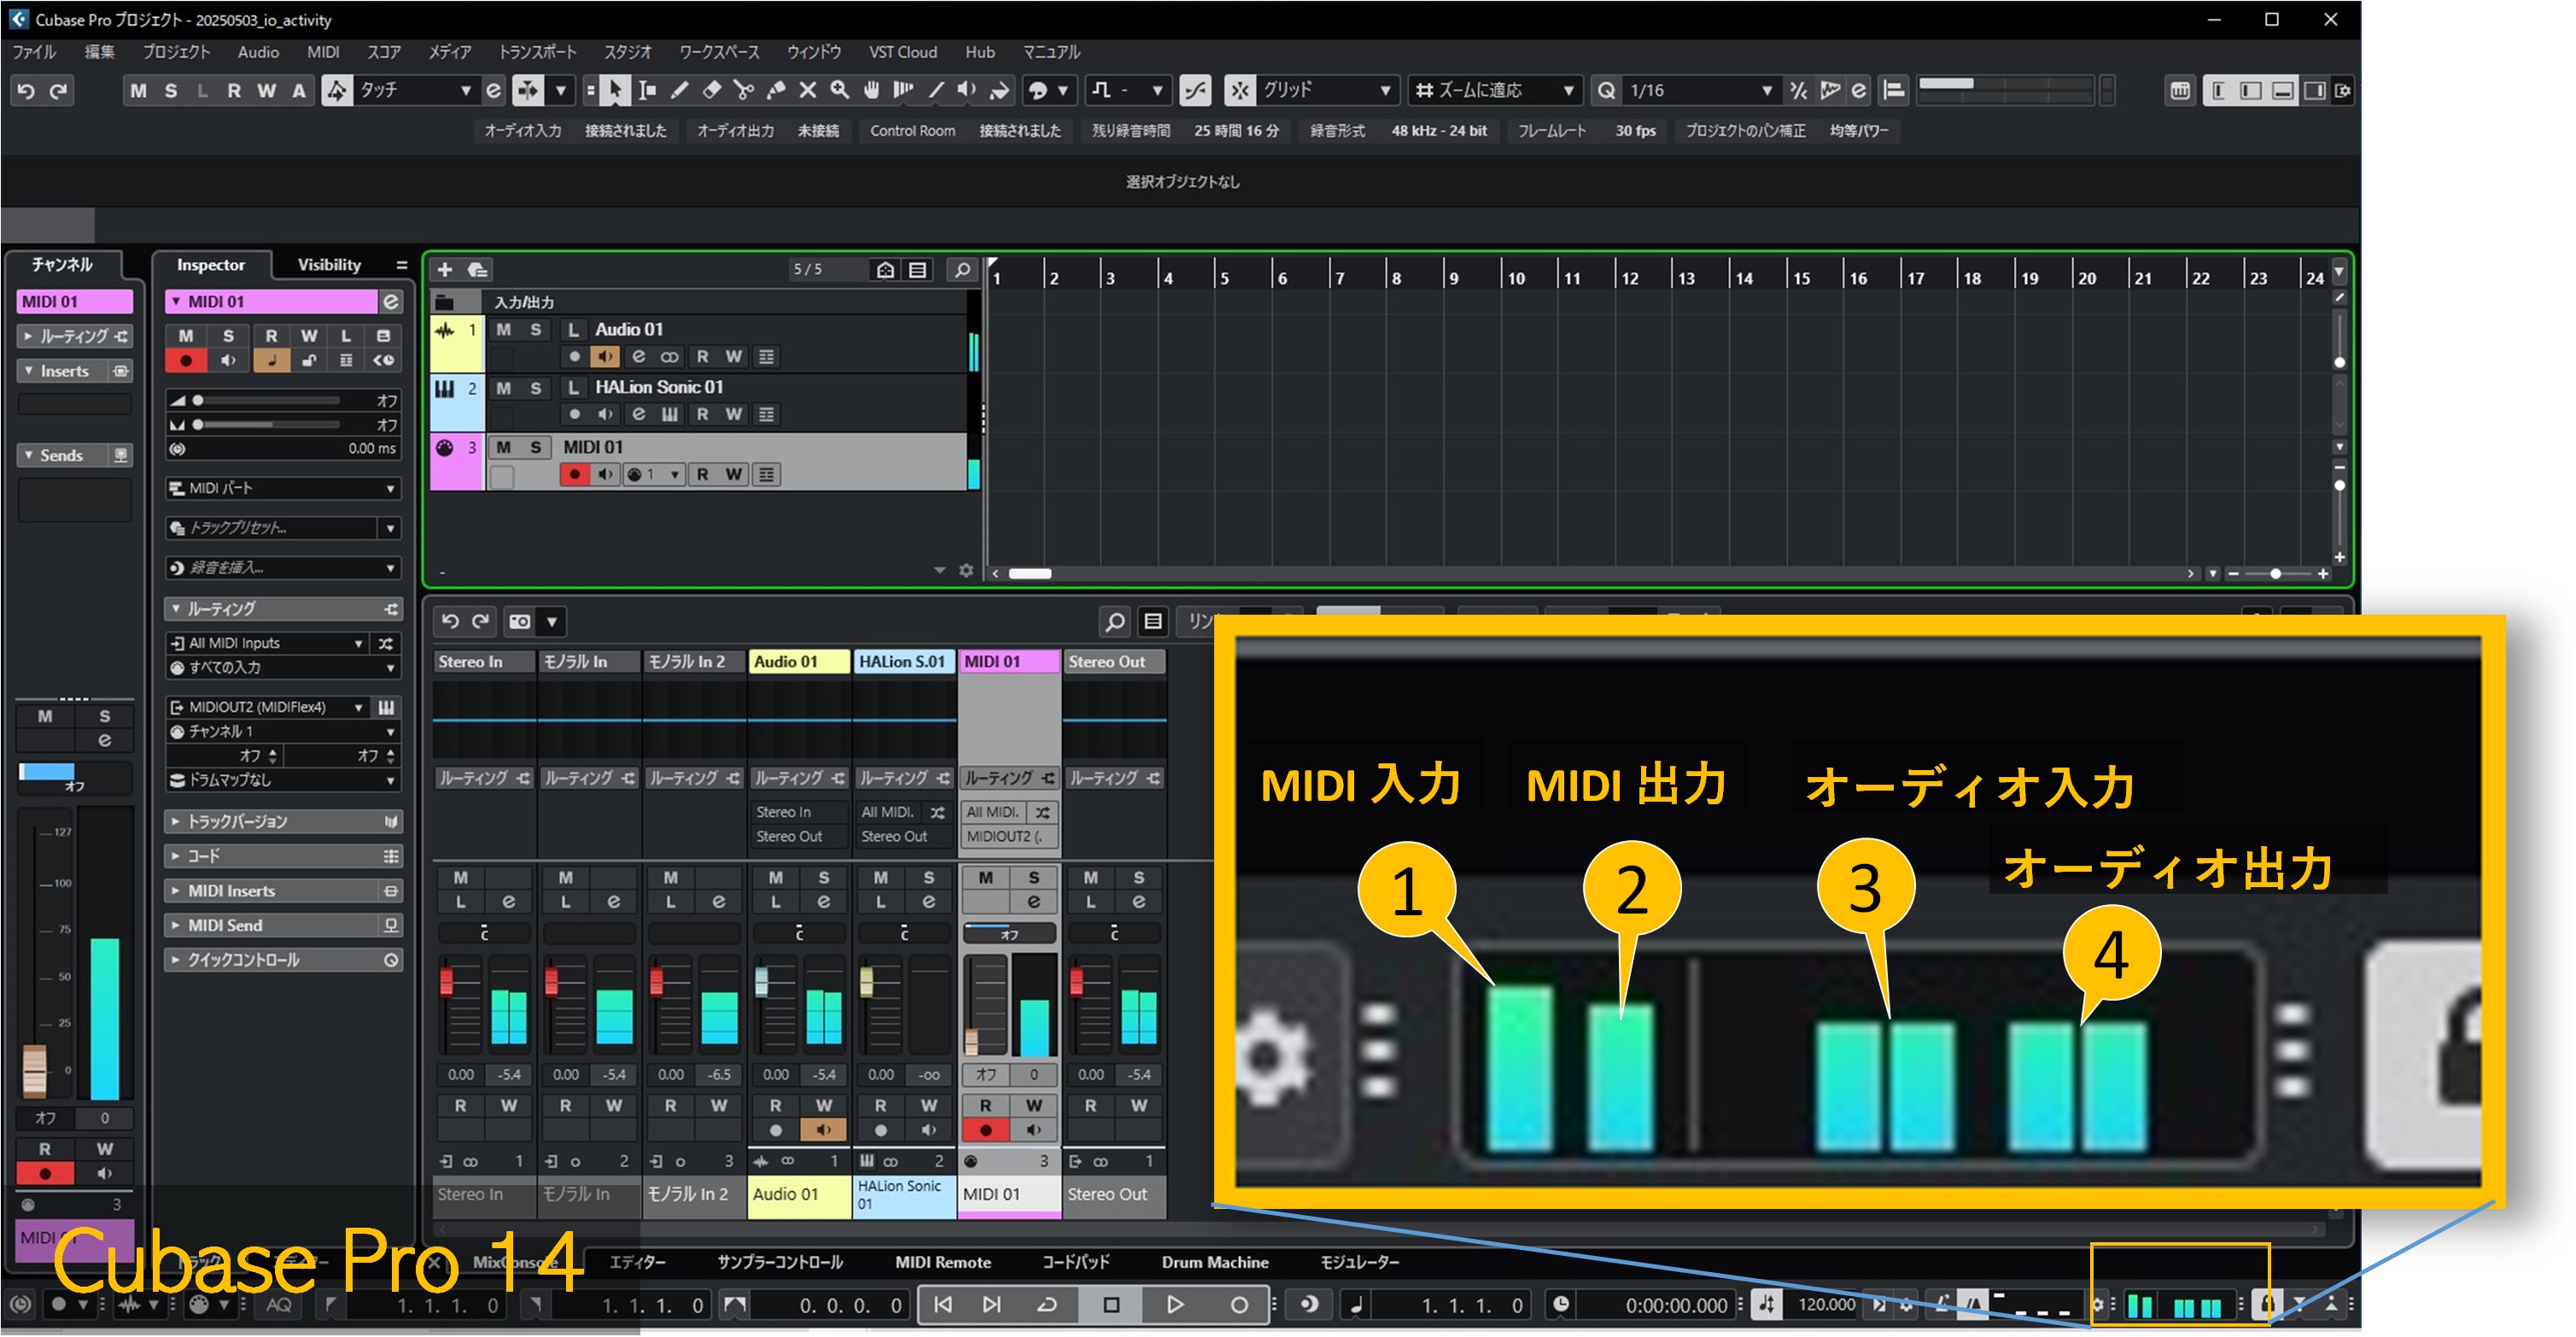Switch to the MIDI Remote lower zone tab

coord(943,1263)
